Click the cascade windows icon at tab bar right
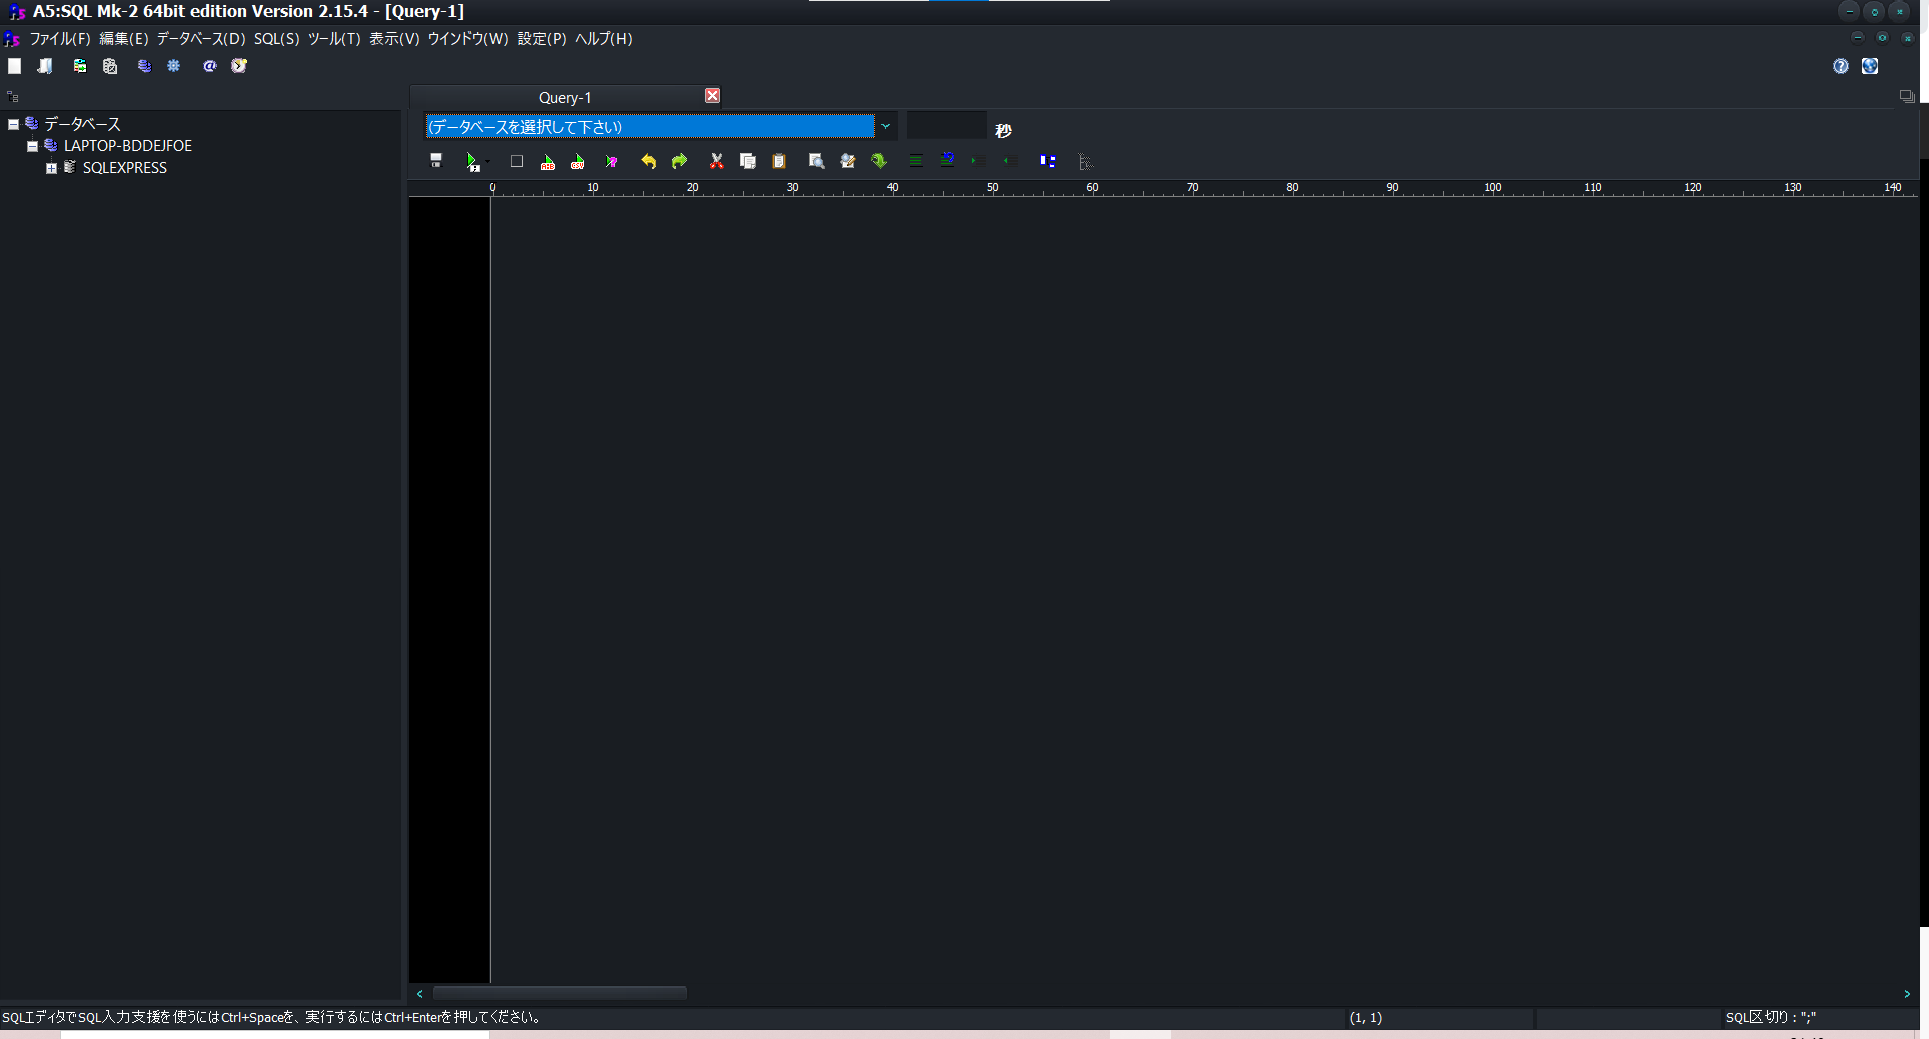The width and height of the screenshot is (1929, 1039). (x=1907, y=97)
